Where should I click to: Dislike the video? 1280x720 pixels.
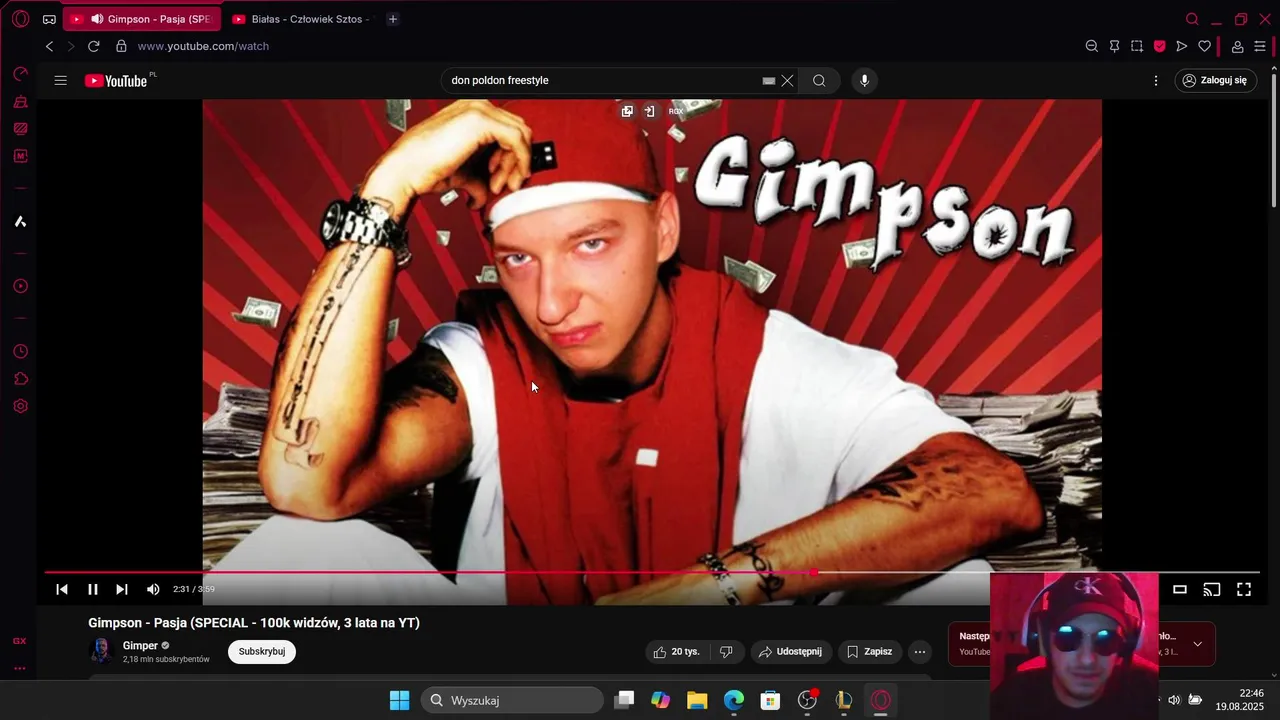(x=726, y=652)
